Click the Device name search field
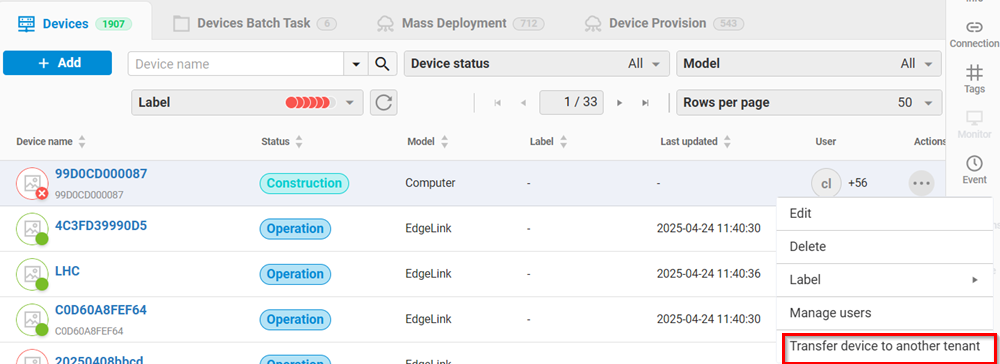Screen dimensions: 1000x364 click(x=236, y=64)
